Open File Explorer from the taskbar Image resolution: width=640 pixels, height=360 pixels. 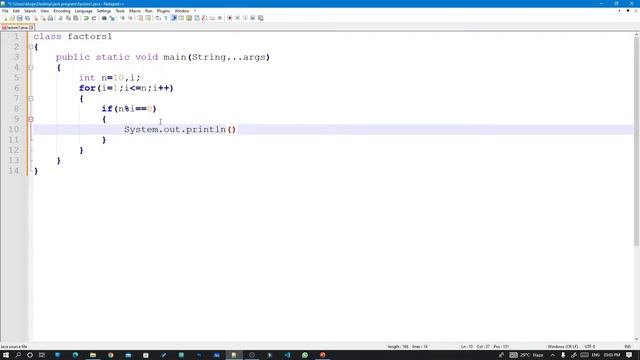93,355
